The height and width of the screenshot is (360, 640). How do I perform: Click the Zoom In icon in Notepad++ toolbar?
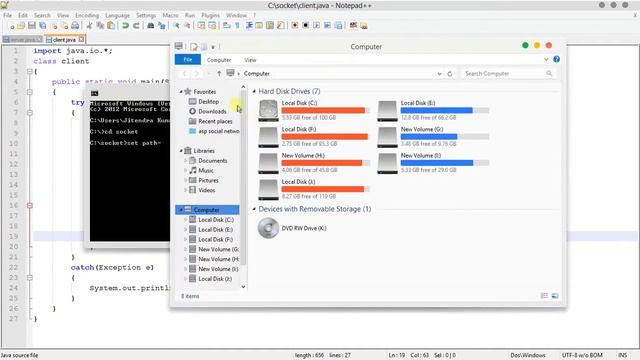(176, 26)
